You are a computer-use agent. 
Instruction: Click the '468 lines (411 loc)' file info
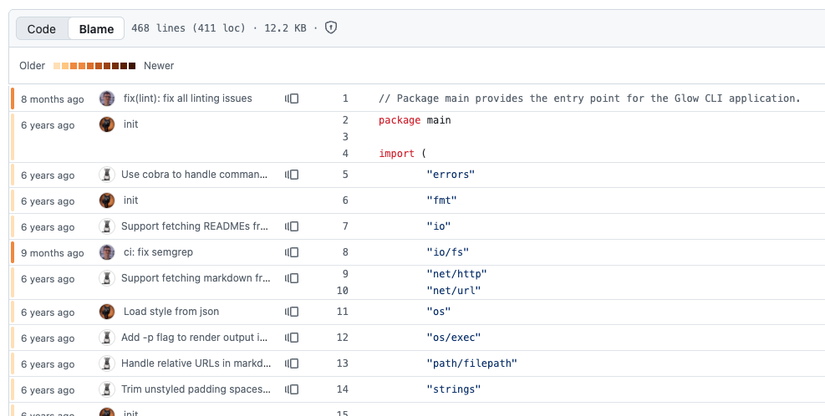[188, 28]
